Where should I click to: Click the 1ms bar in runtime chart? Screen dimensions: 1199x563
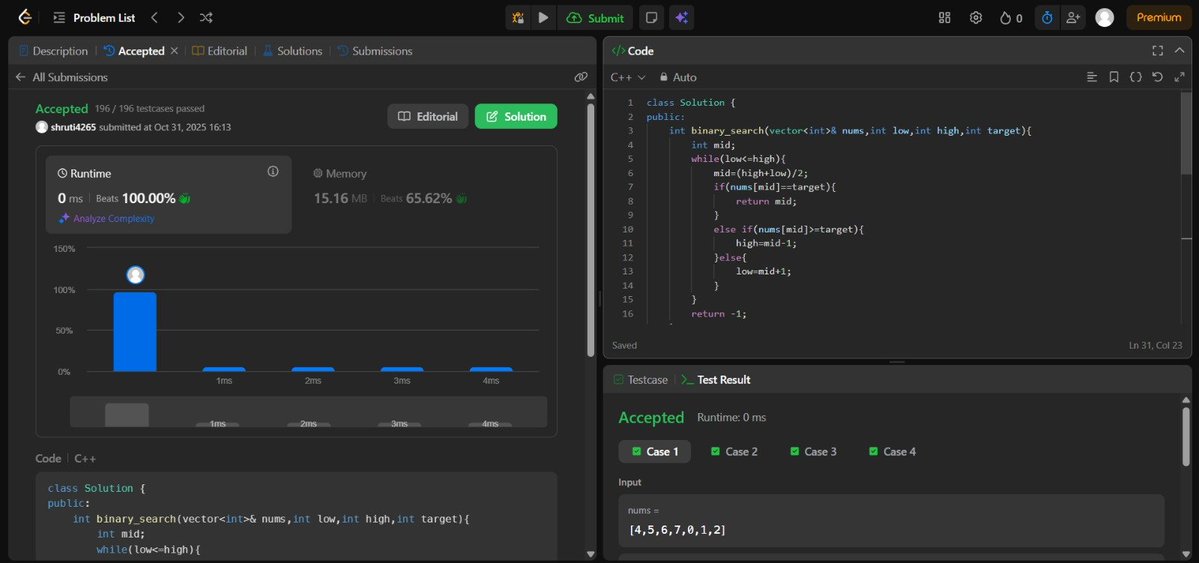click(224, 369)
